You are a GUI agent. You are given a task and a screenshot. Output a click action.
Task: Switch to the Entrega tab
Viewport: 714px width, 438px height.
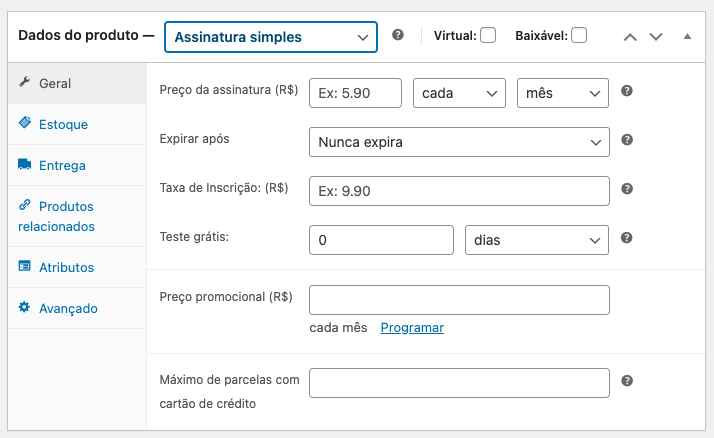tap(62, 165)
